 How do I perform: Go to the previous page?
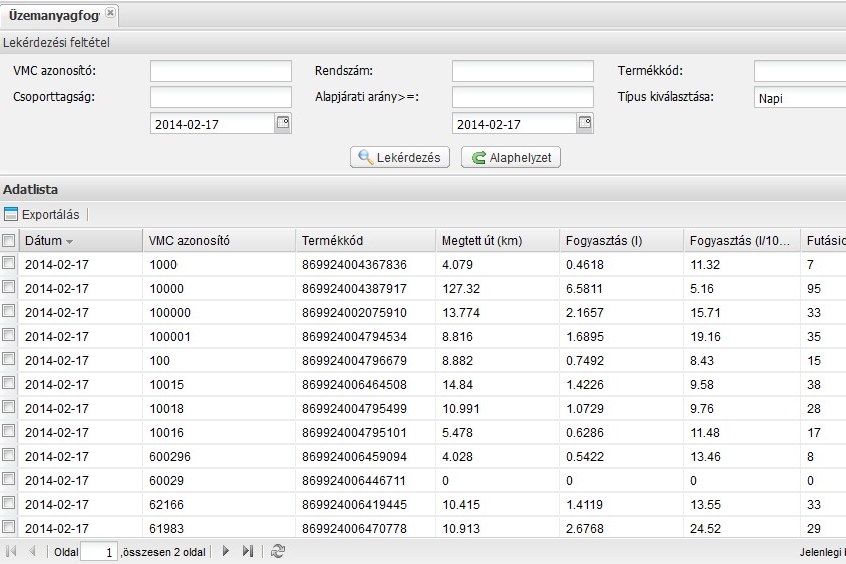[x=32, y=551]
